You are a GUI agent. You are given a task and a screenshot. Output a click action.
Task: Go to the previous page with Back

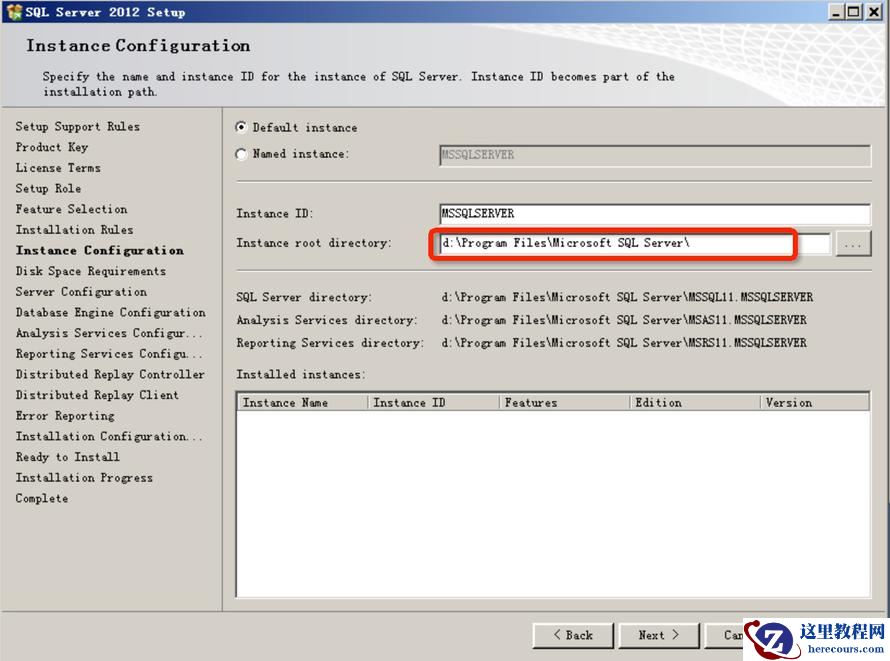573,635
